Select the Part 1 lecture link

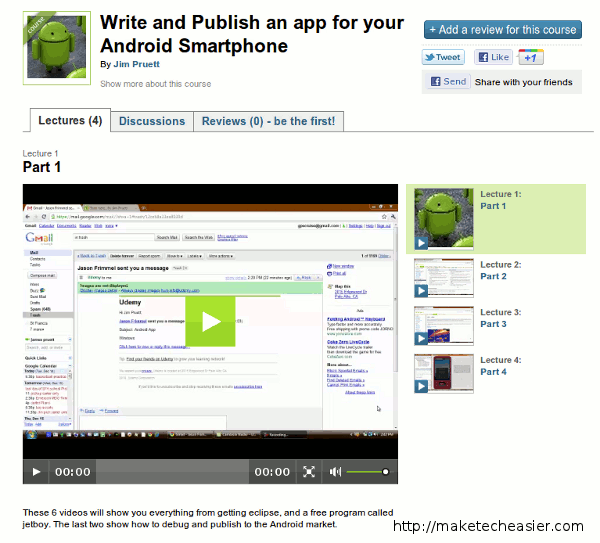493,206
